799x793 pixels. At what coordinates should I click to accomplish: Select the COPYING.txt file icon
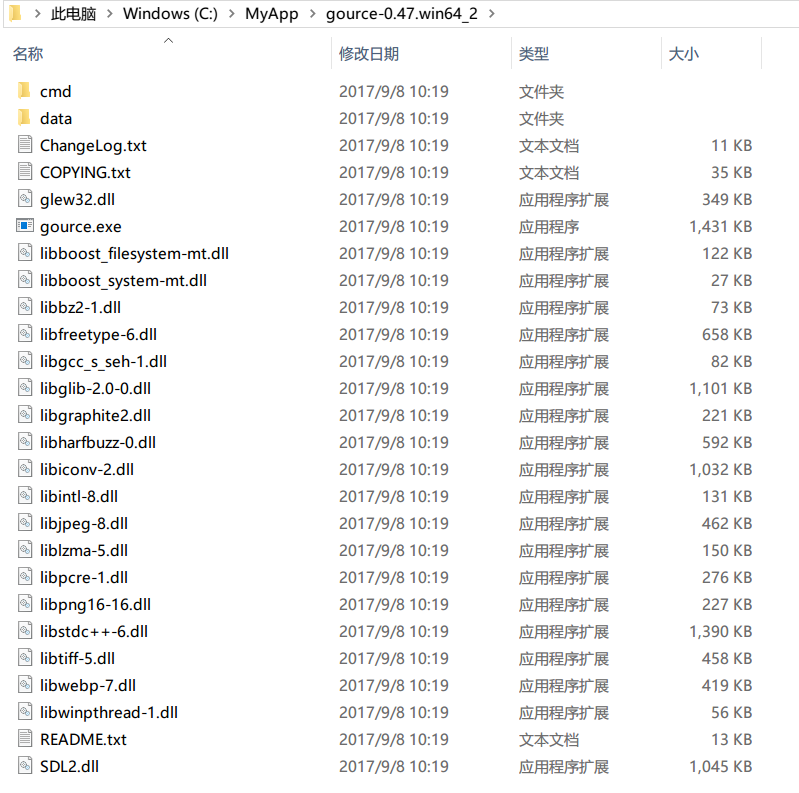tap(25, 172)
